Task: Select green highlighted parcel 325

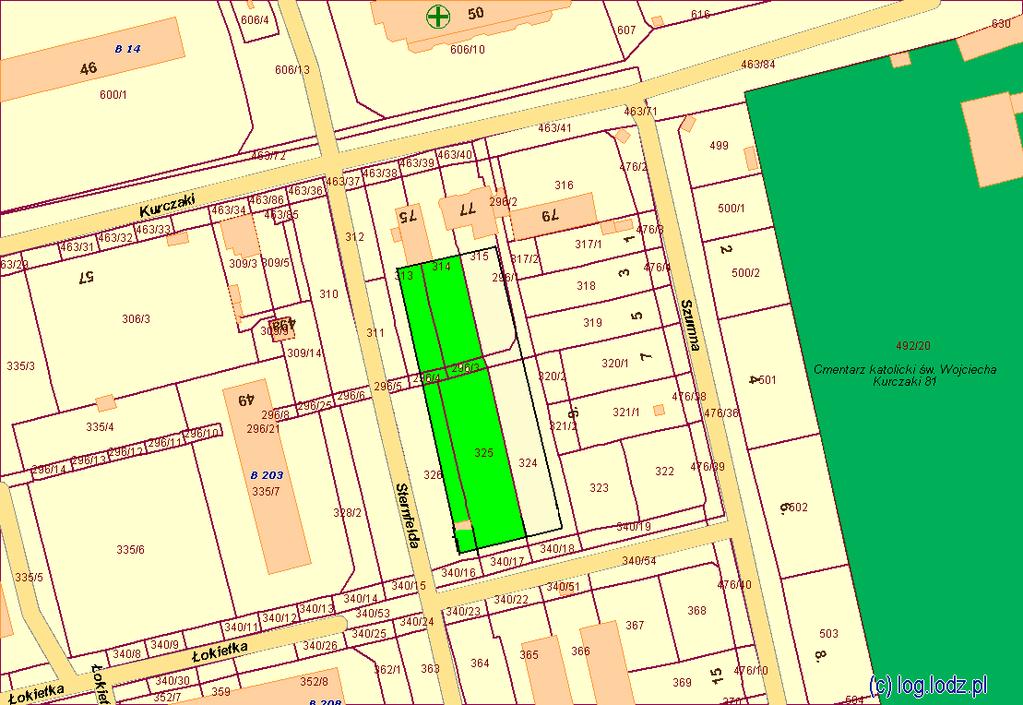Action: coord(483,453)
